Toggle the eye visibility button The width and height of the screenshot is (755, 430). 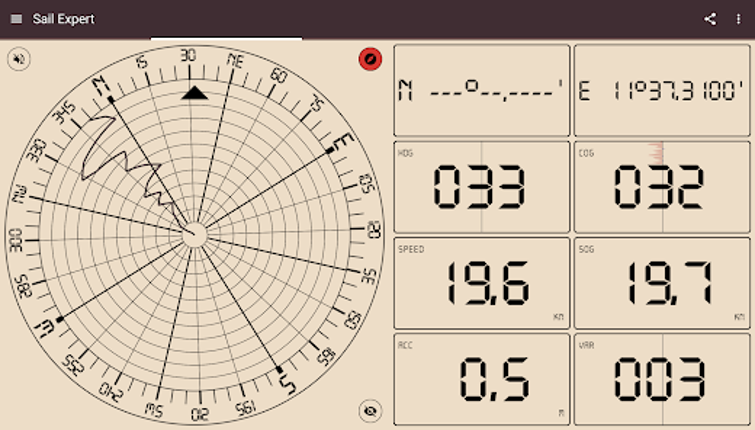(x=370, y=410)
